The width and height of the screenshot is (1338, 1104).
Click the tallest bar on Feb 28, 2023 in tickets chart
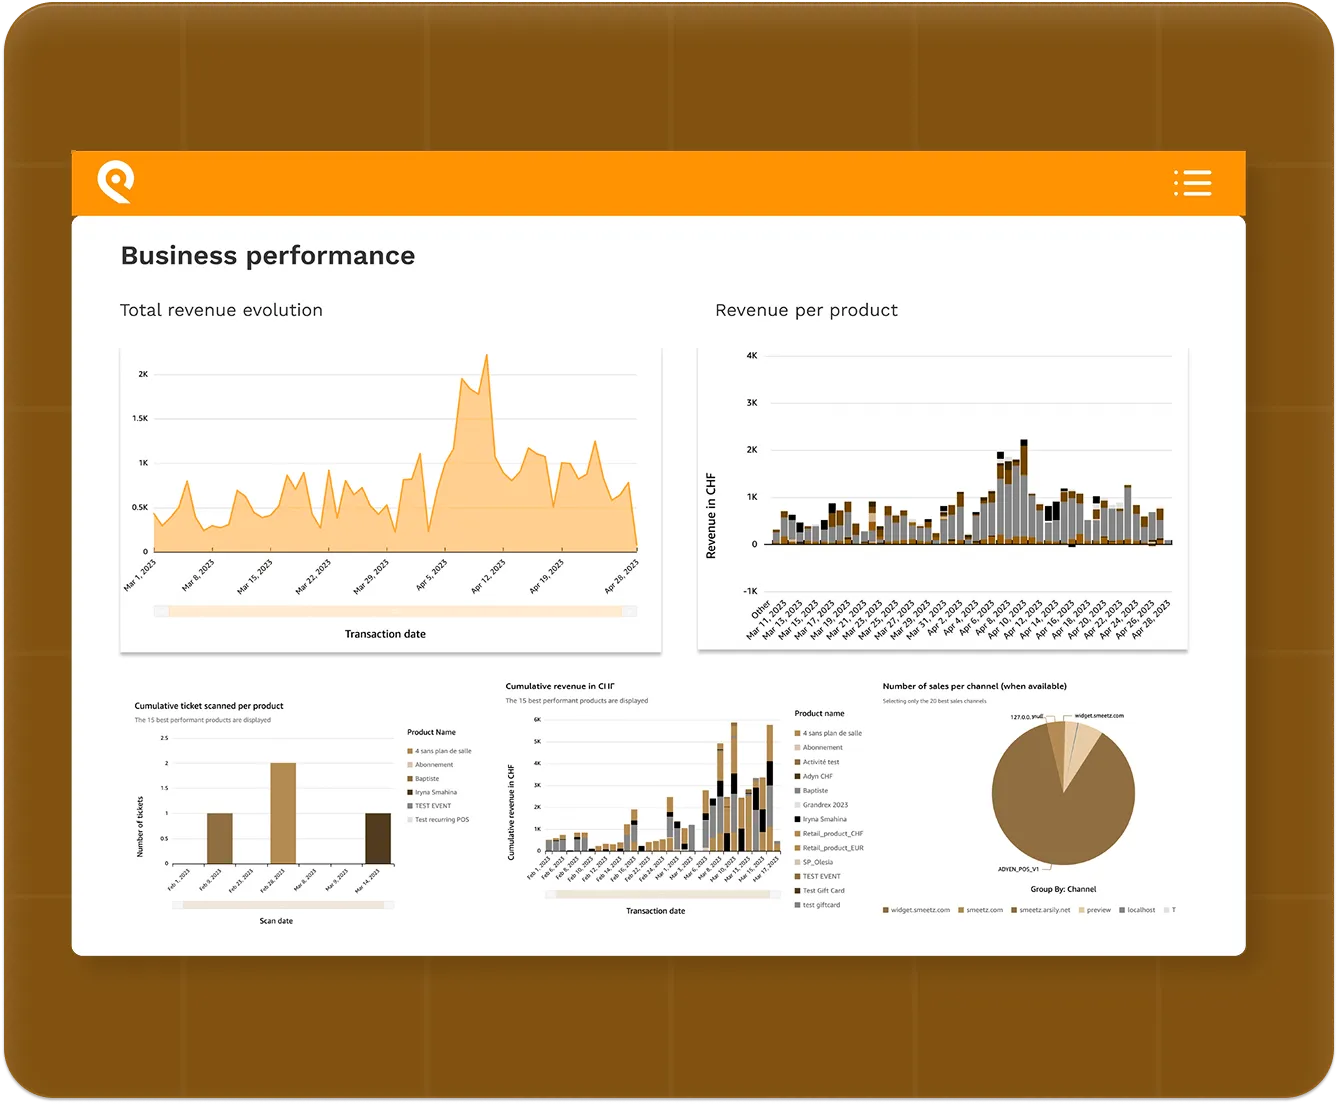point(283,813)
